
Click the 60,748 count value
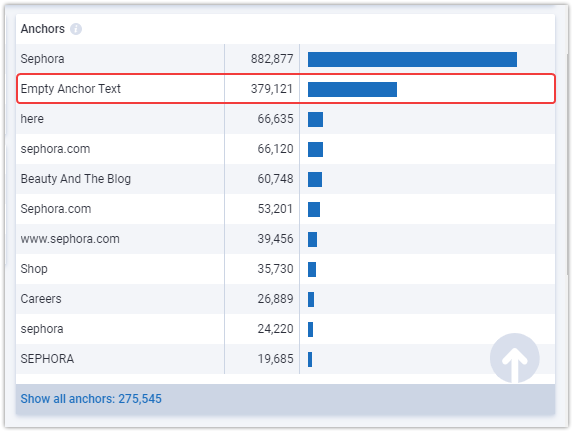(275, 179)
